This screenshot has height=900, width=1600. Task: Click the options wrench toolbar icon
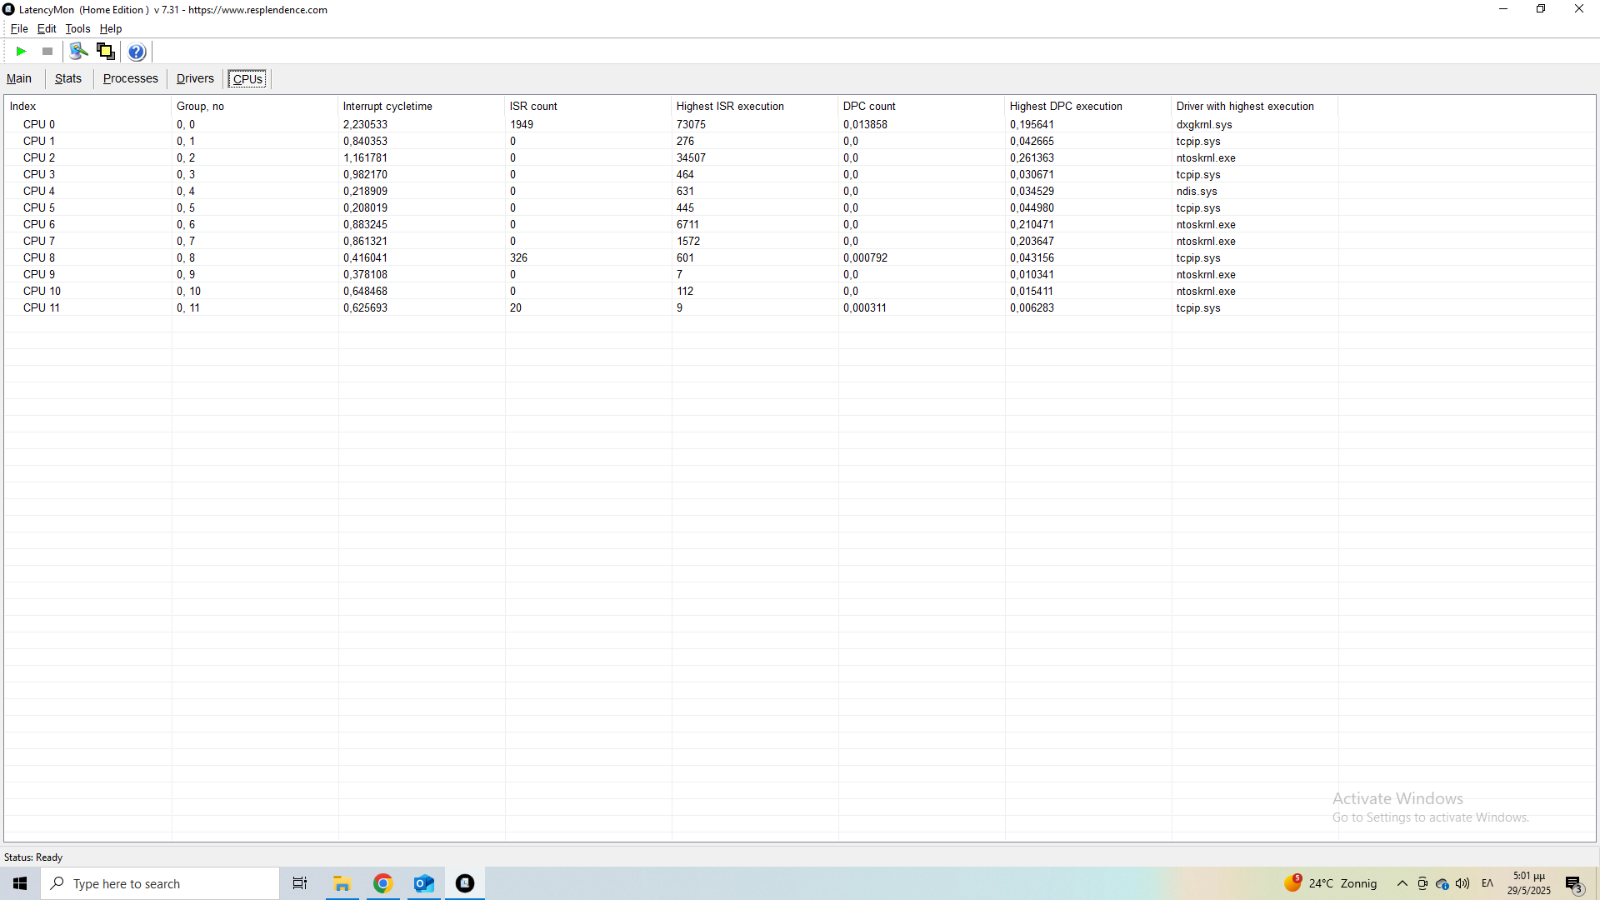tap(78, 51)
